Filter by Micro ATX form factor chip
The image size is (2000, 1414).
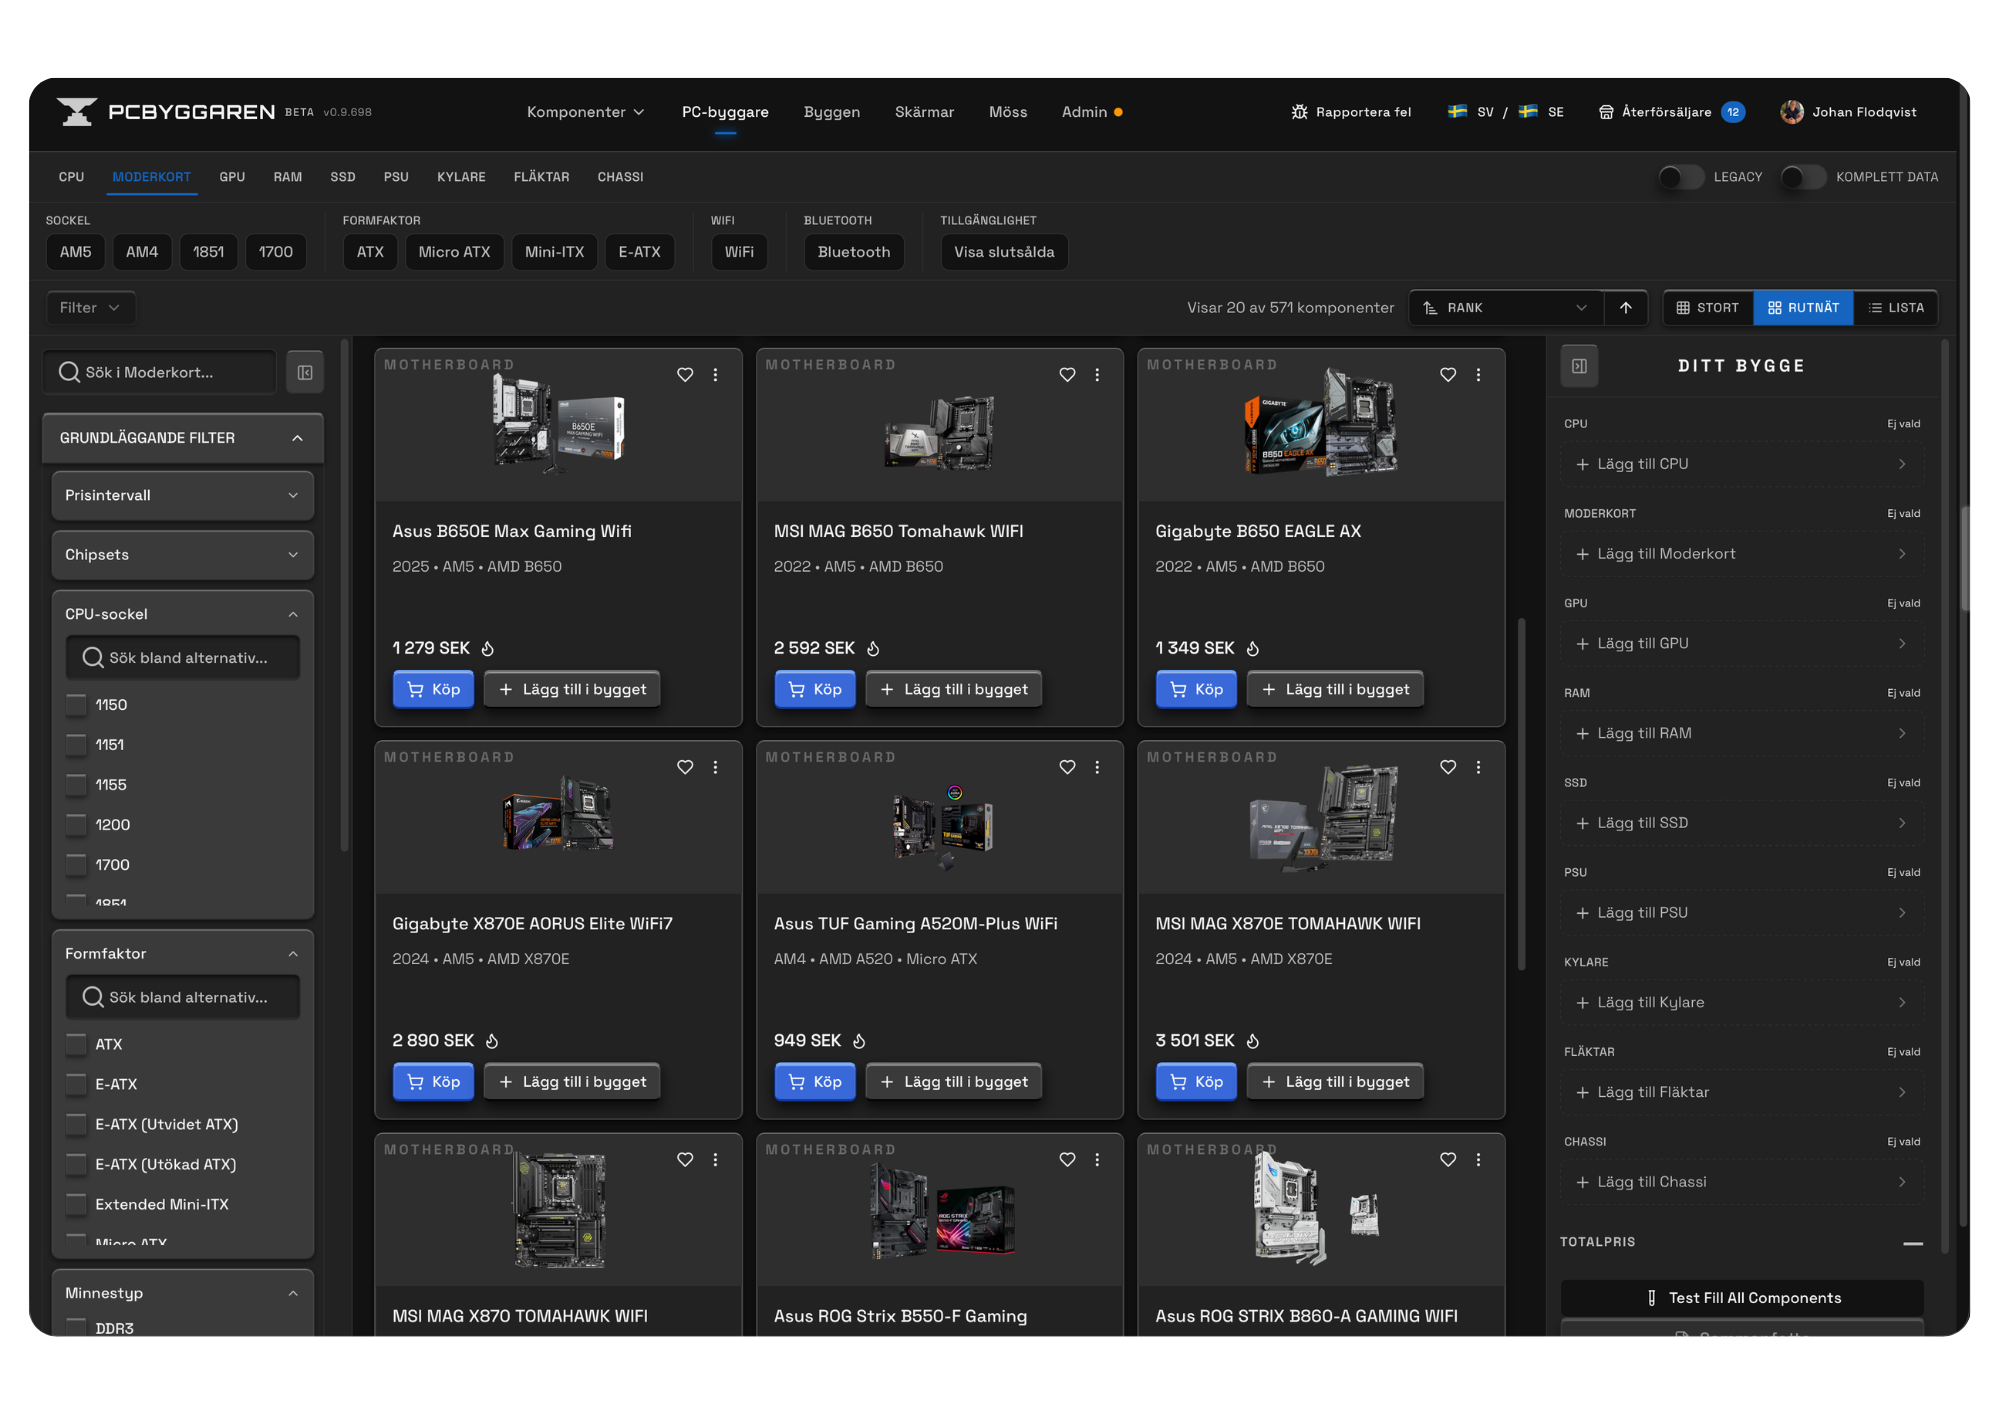click(x=454, y=252)
